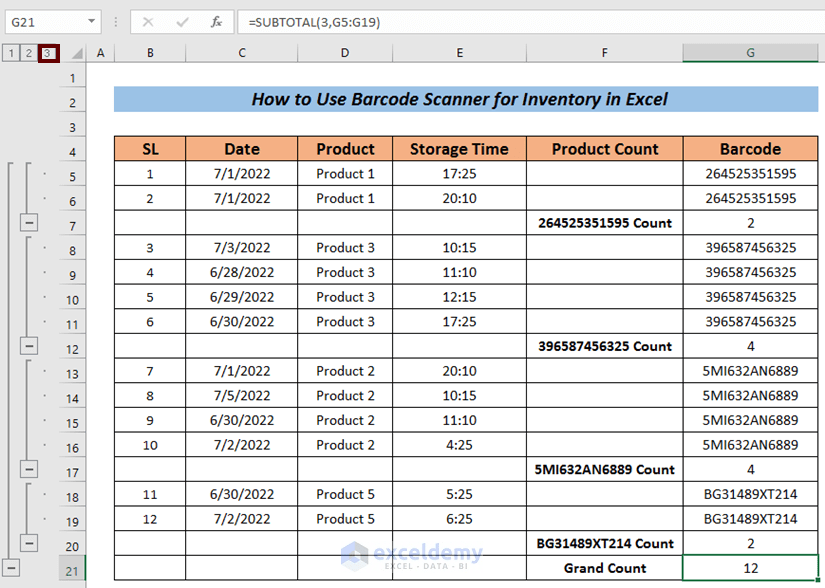Click the 'Product Count' header cell

(605, 149)
